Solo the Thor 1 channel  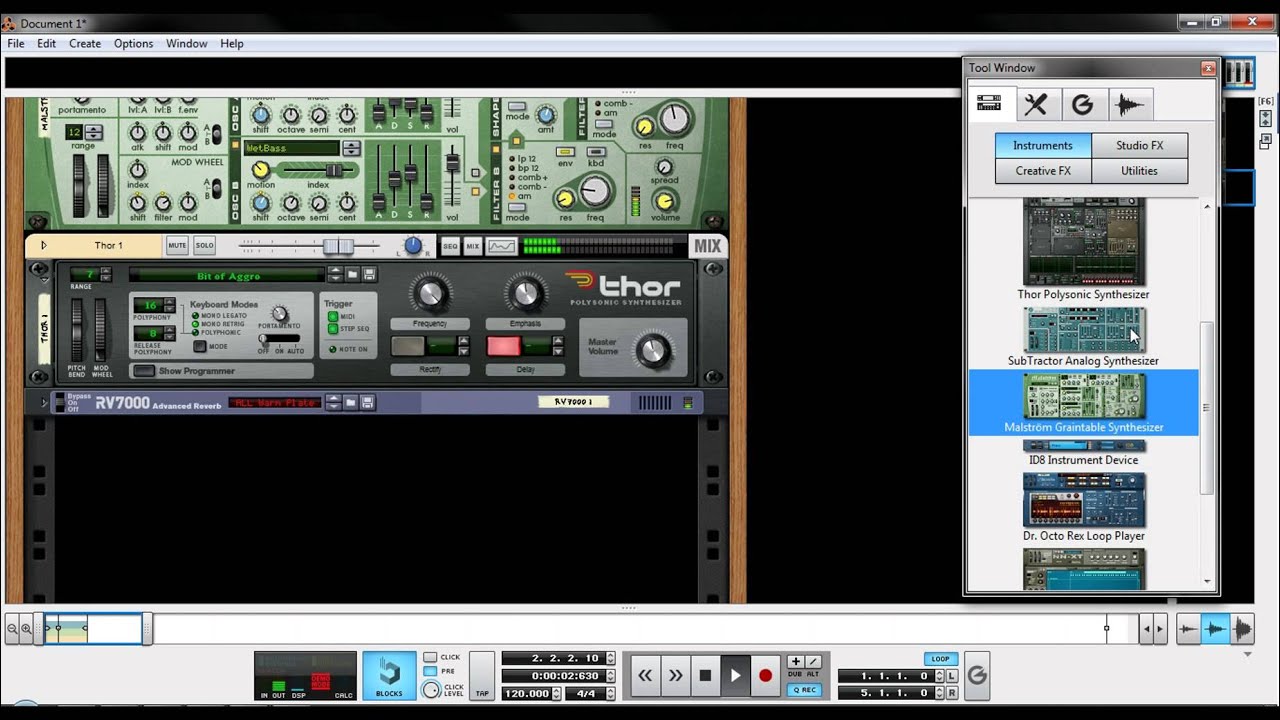point(204,245)
